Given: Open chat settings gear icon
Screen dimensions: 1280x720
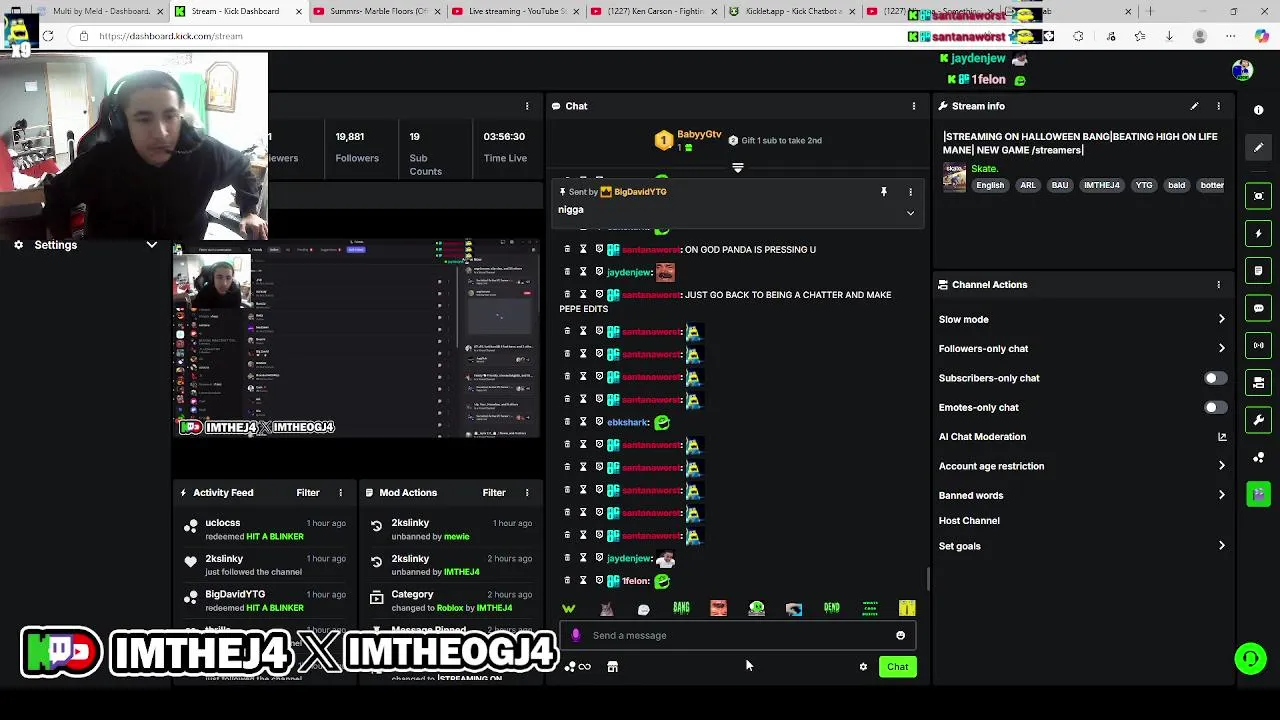Looking at the screenshot, I should click(x=863, y=667).
